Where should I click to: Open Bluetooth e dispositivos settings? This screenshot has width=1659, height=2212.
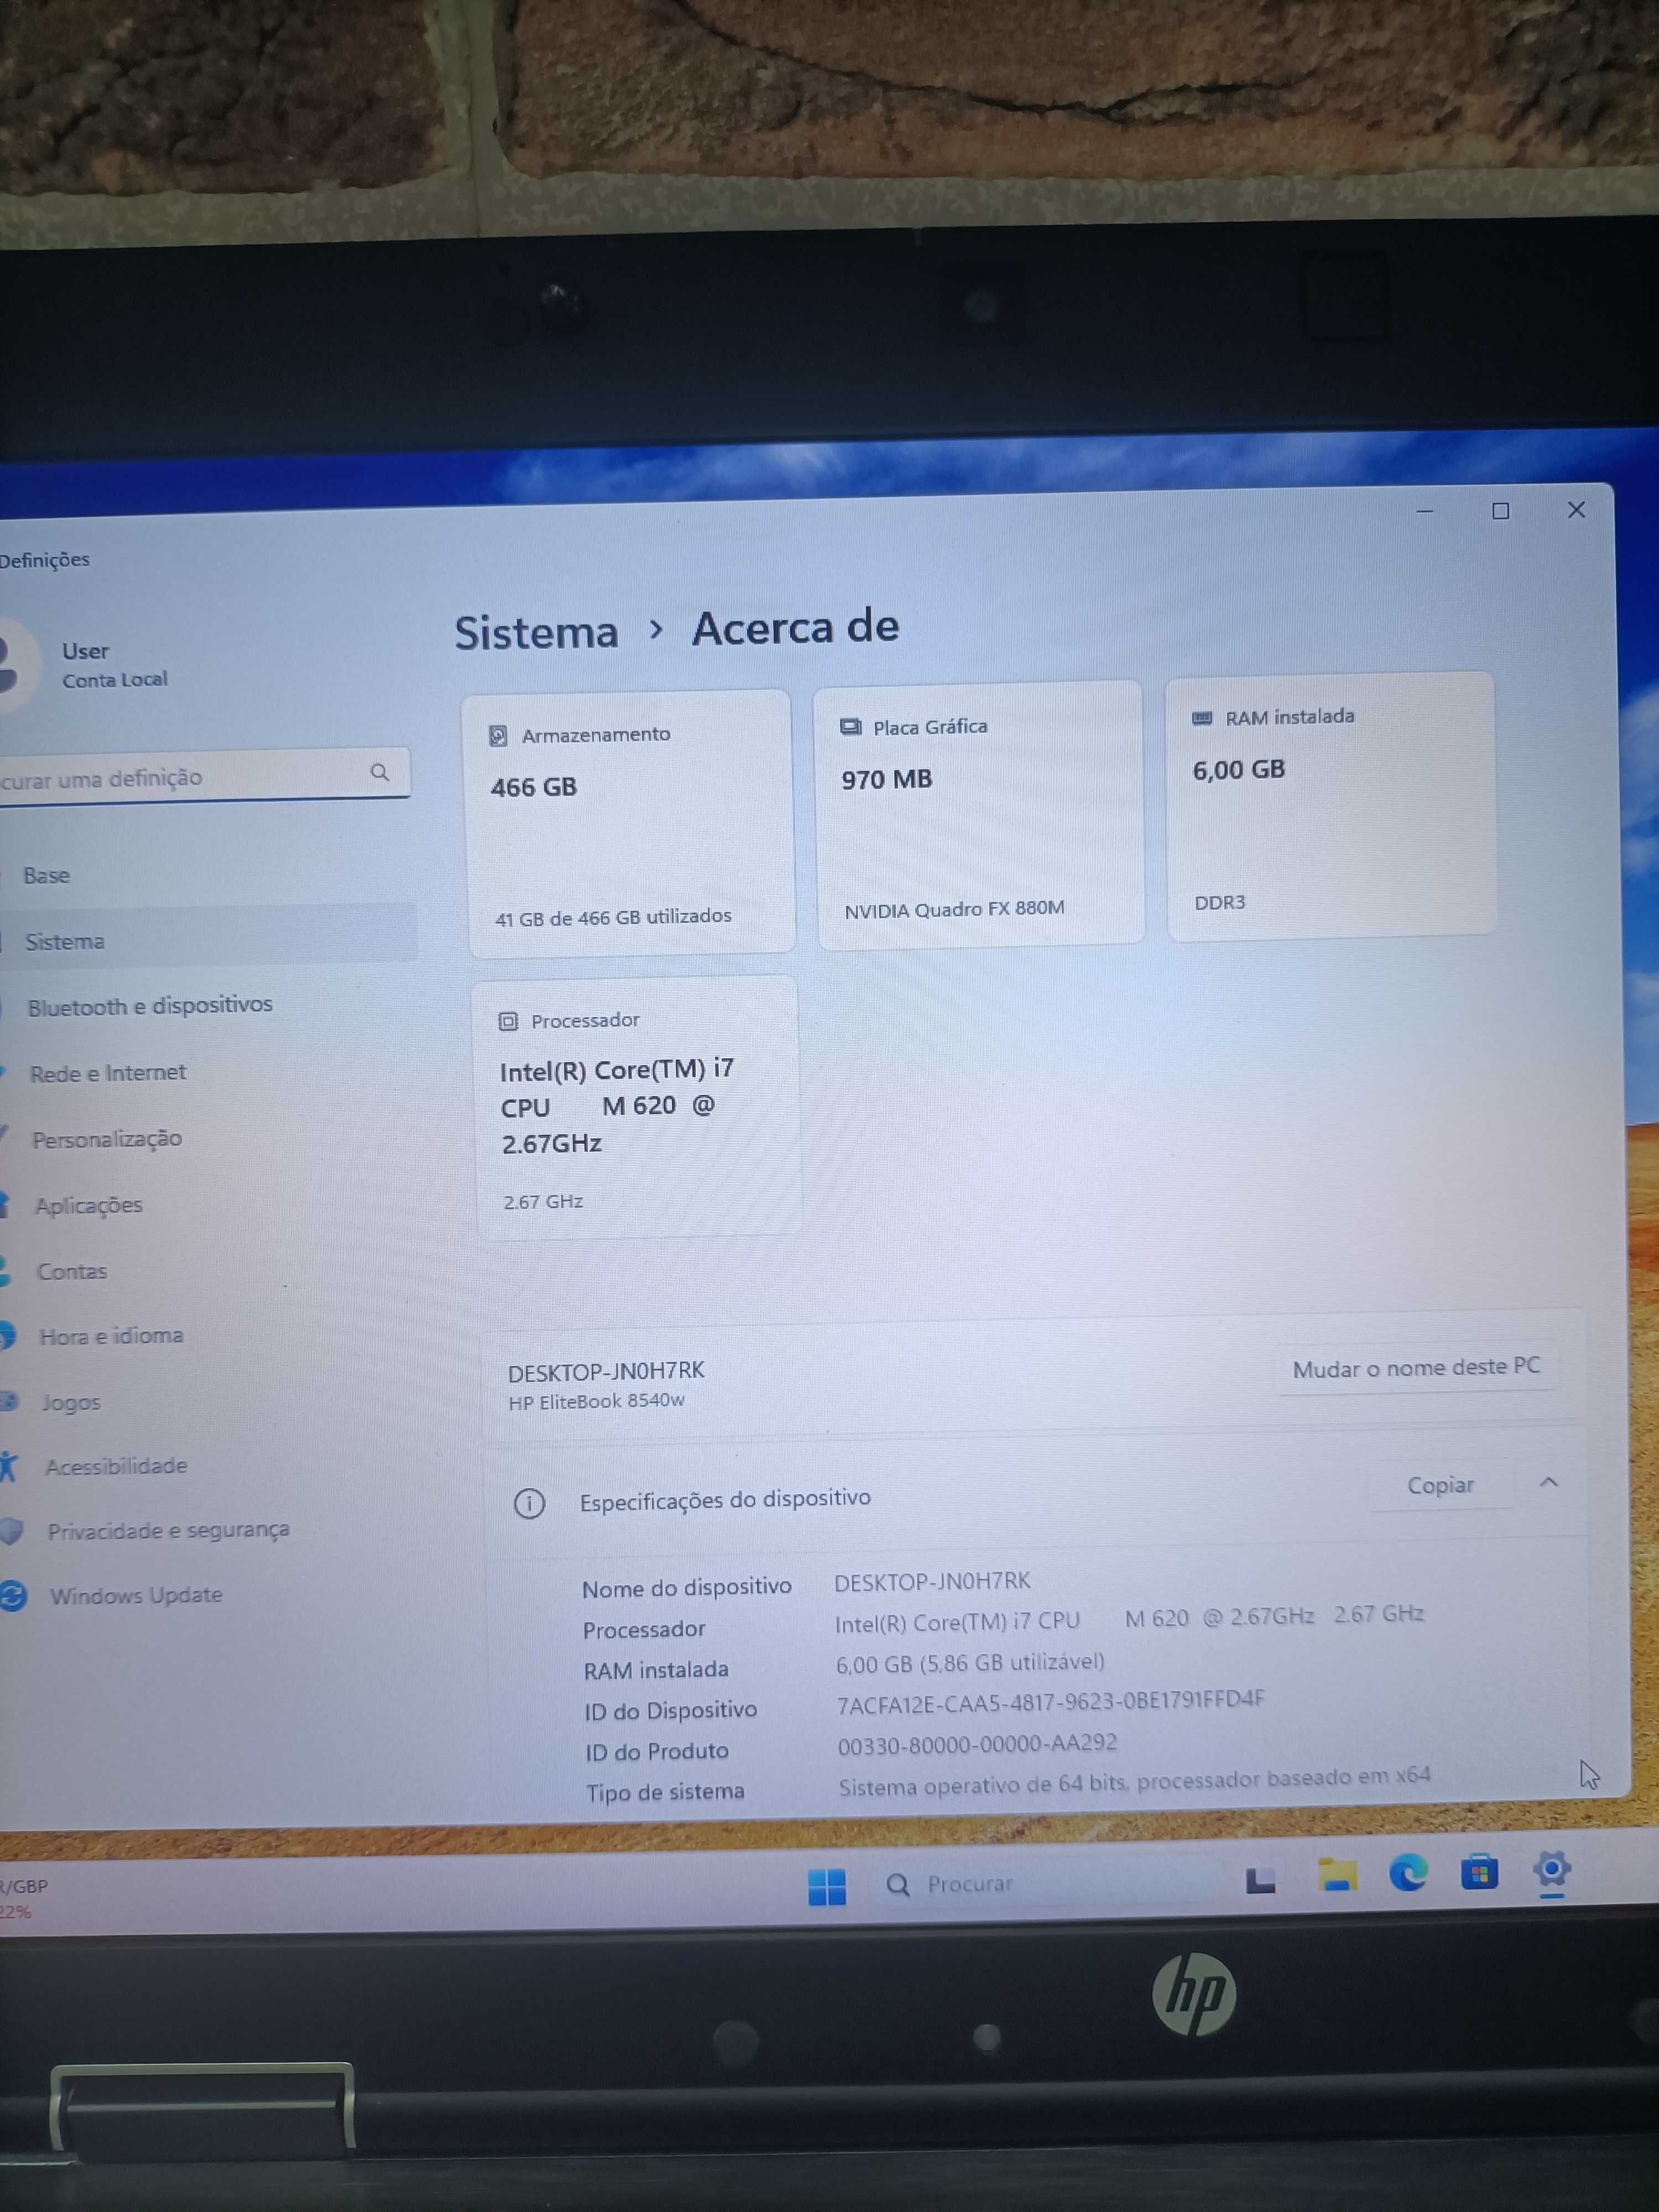[150, 1006]
